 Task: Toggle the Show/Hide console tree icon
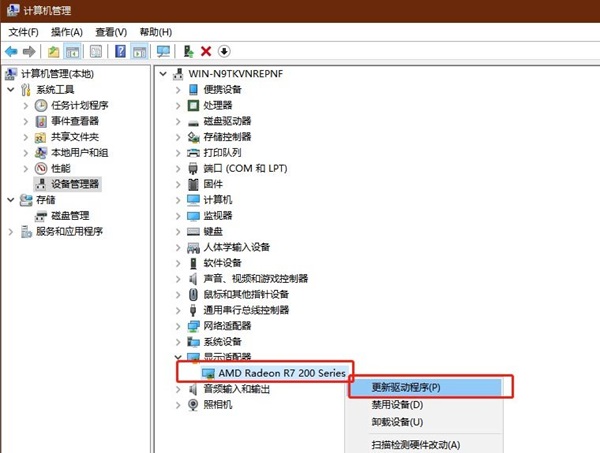pos(72,51)
